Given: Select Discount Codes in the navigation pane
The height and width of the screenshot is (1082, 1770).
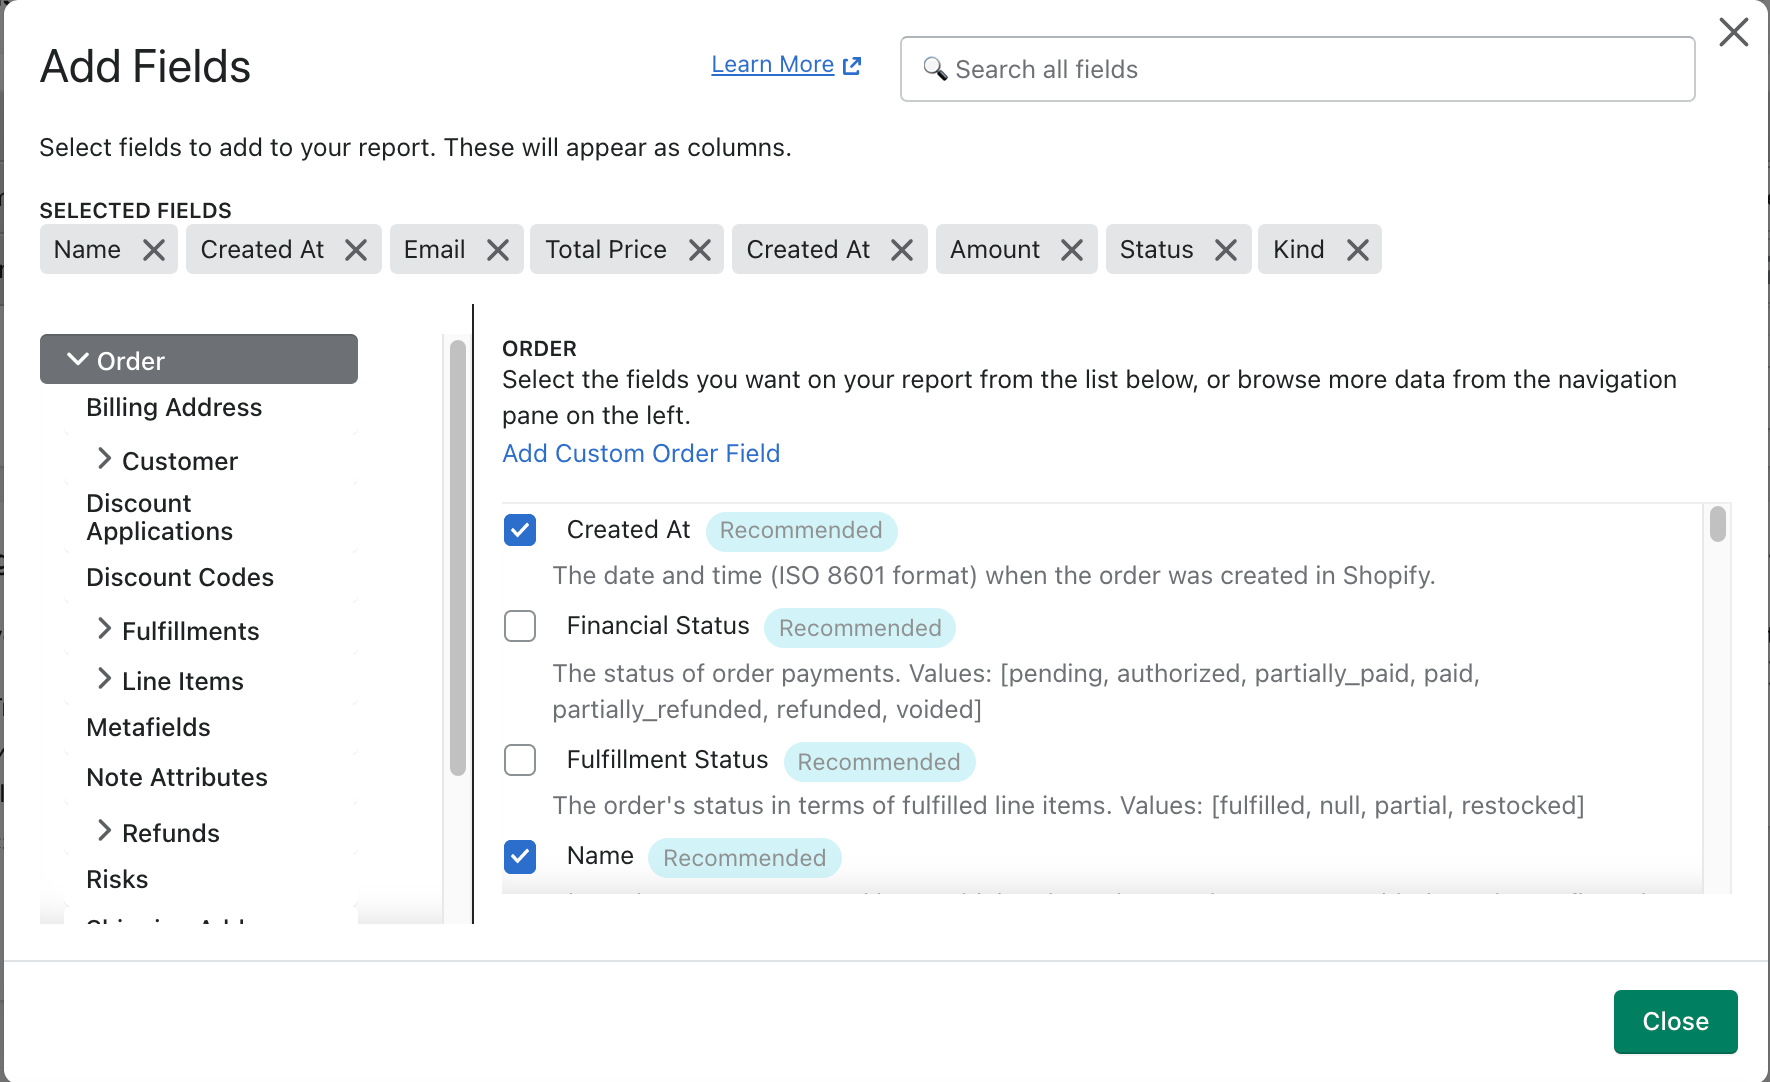Looking at the screenshot, I should click(180, 578).
